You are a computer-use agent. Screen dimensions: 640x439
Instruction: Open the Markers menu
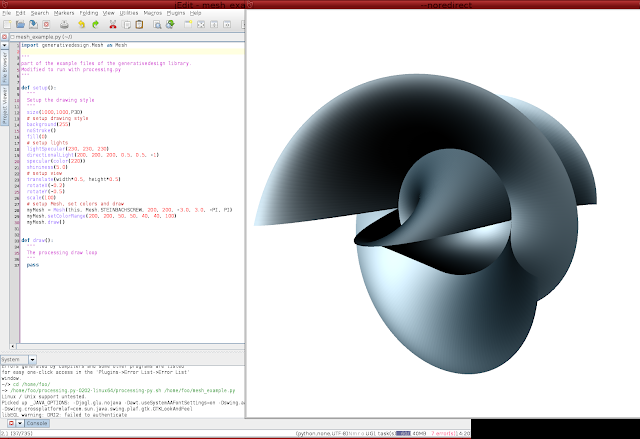click(x=64, y=13)
